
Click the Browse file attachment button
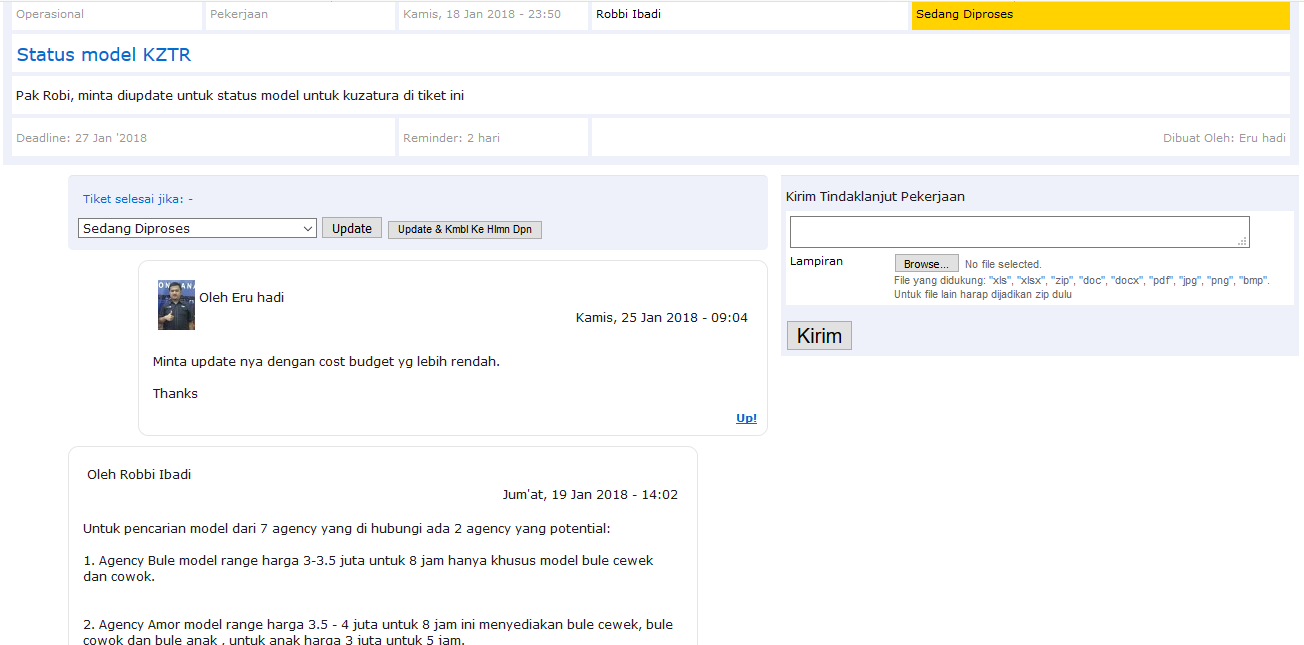point(926,264)
